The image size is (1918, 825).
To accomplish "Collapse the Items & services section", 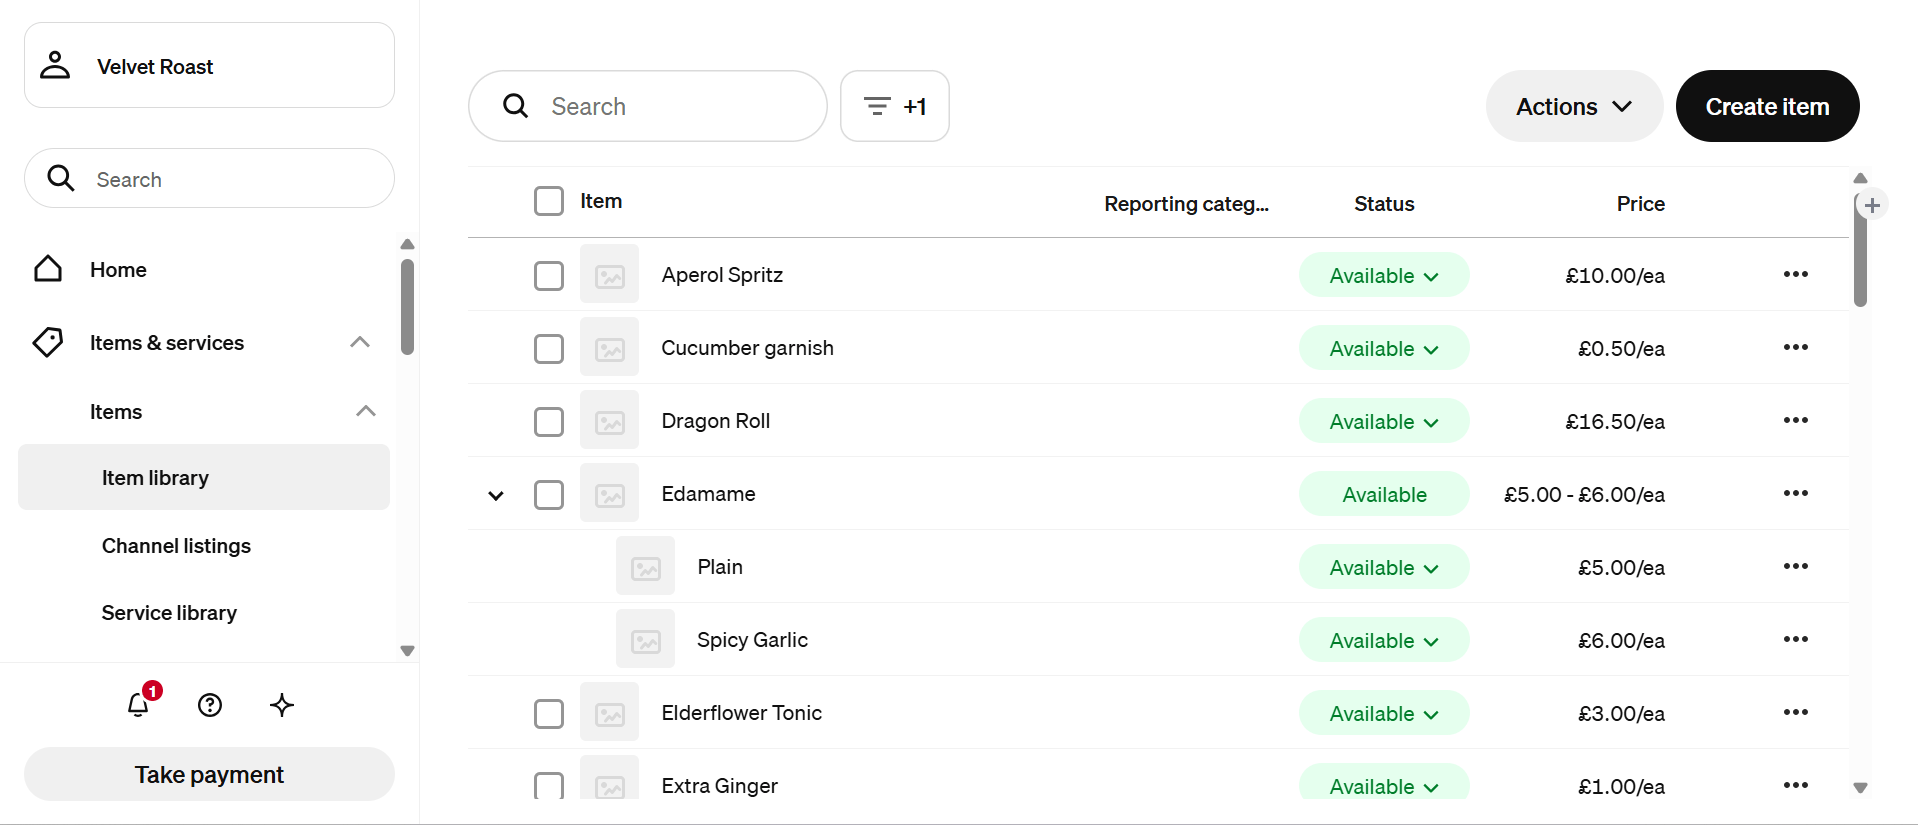I will click(x=360, y=342).
